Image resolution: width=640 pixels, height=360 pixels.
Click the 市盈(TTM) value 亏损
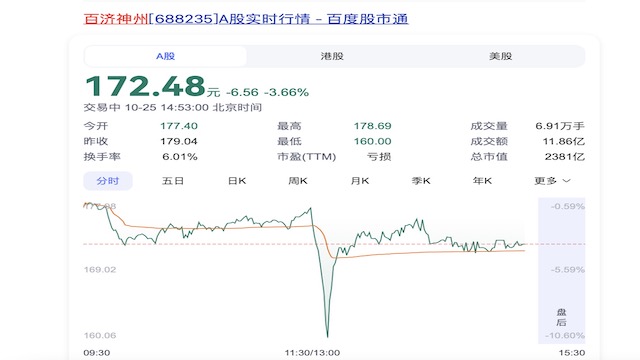point(379,157)
